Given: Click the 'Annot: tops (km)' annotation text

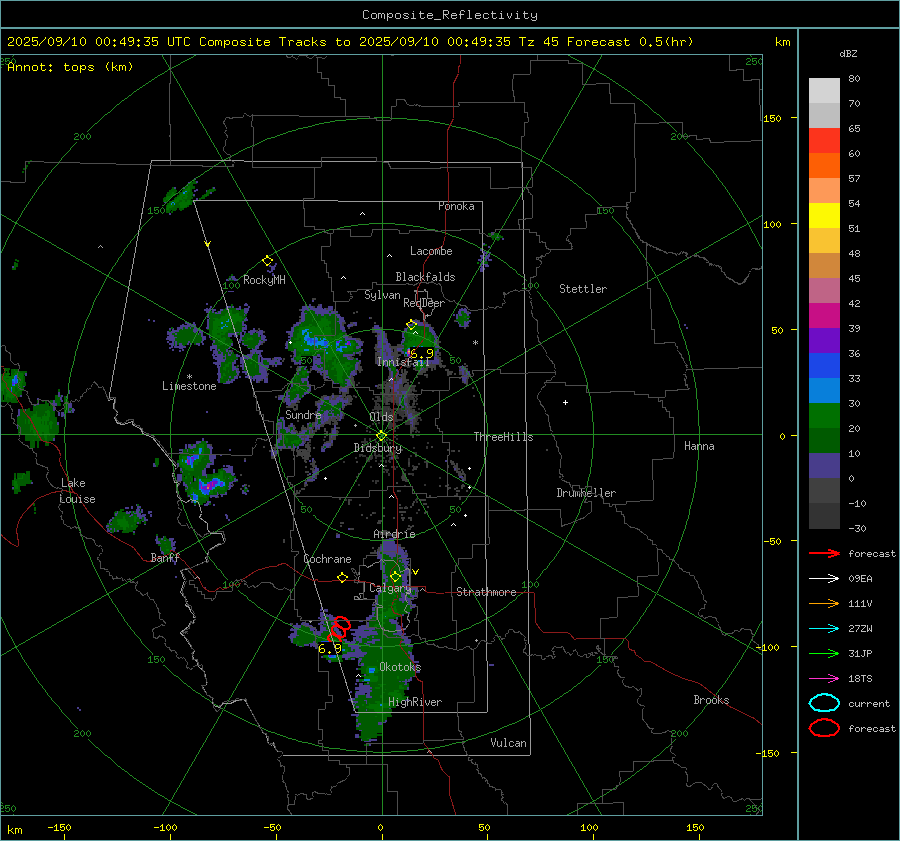Looking at the screenshot, I should [x=70, y=67].
